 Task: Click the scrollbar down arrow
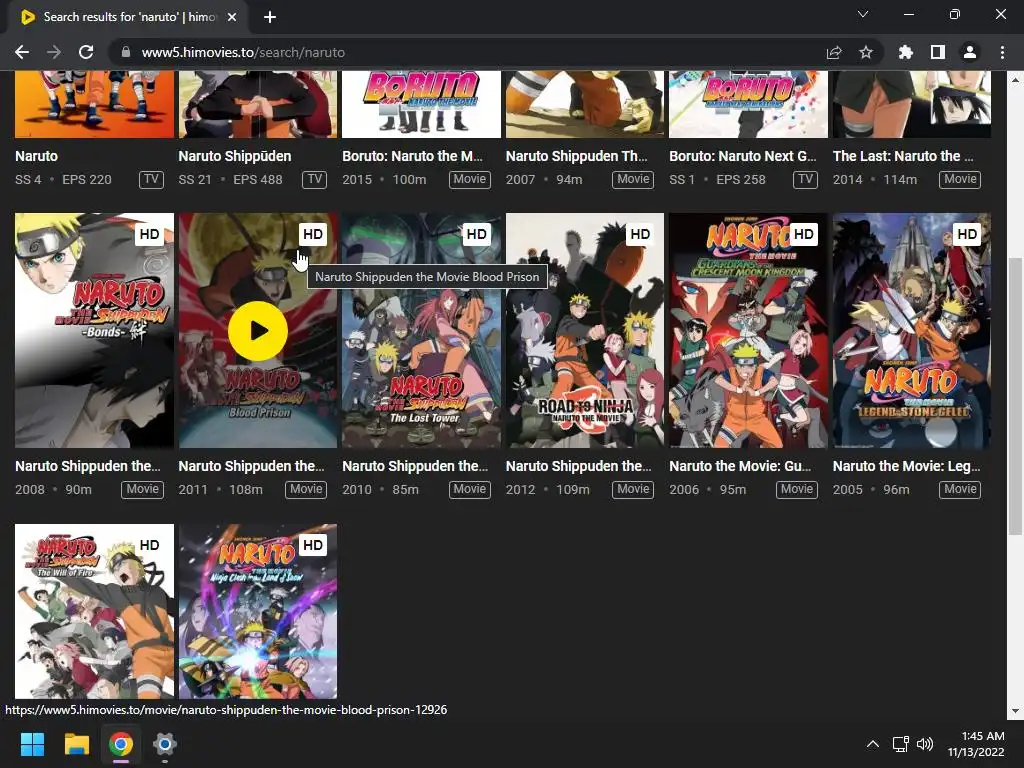click(x=1015, y=711)
